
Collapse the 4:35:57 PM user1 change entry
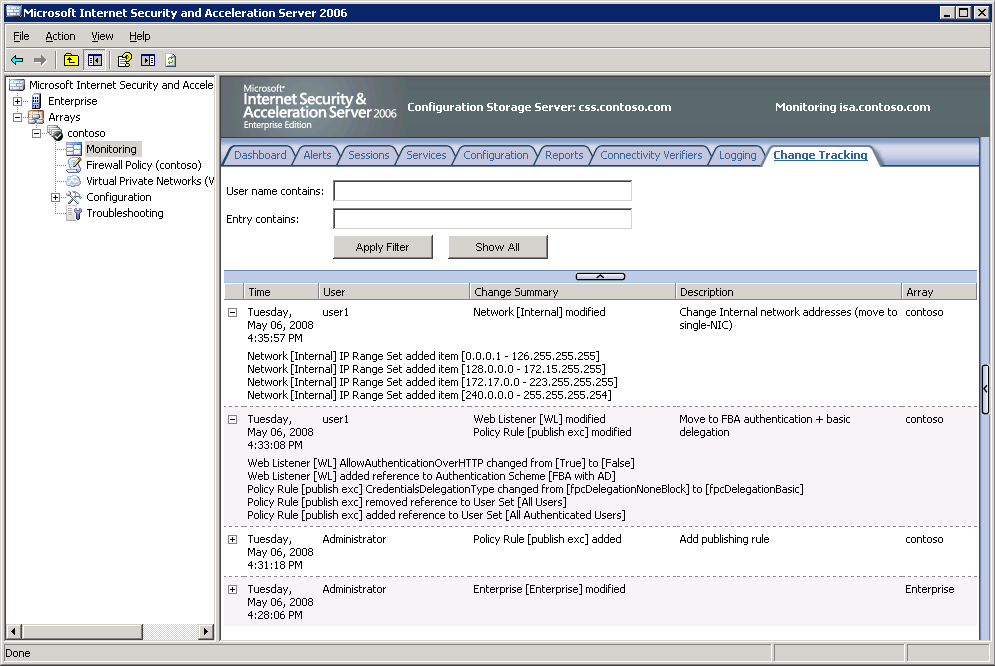tap(233, 312)
